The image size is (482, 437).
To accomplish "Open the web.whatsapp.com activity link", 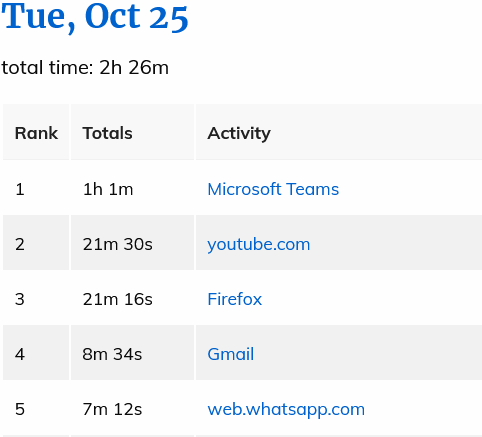I will pyautogui.click(x=286, y=410).
